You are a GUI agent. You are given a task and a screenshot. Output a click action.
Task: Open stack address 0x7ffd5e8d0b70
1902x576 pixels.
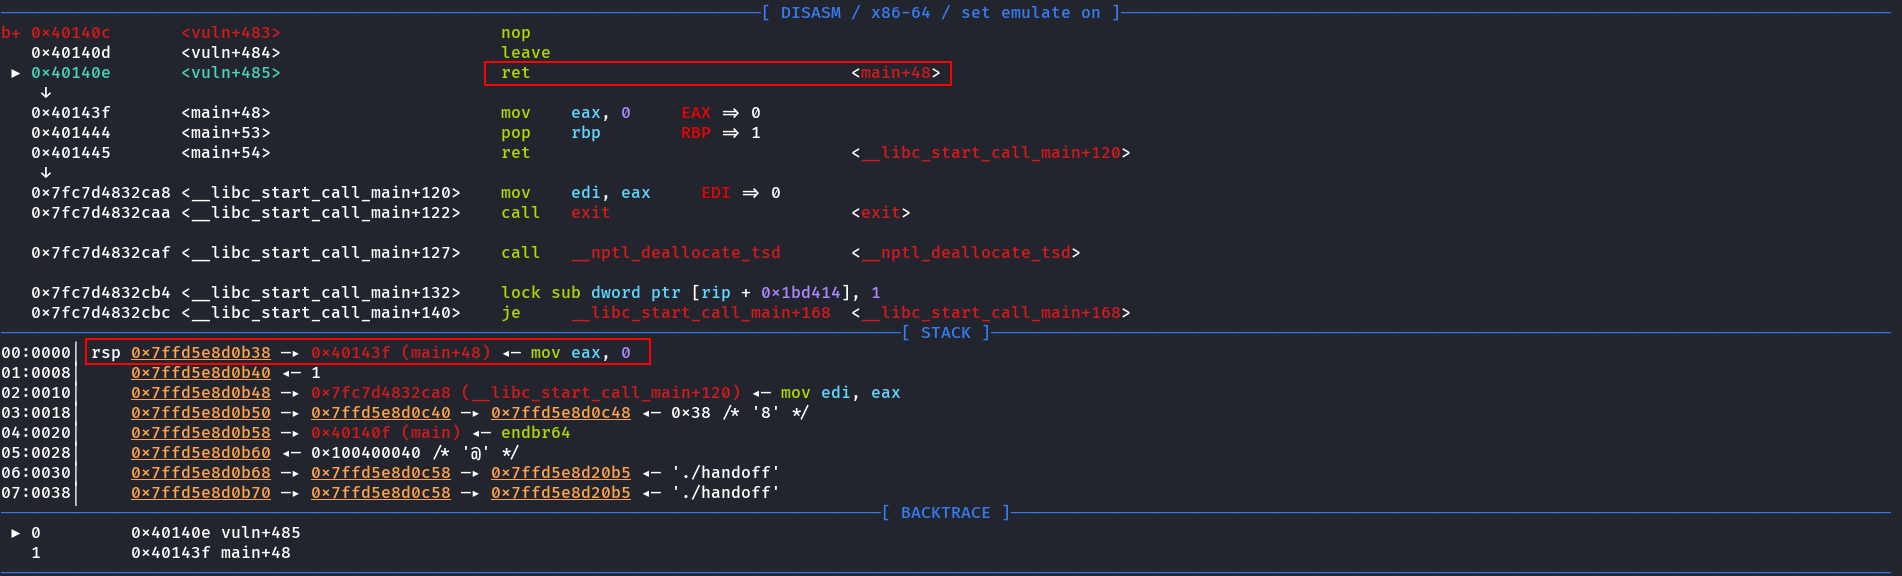200,493
